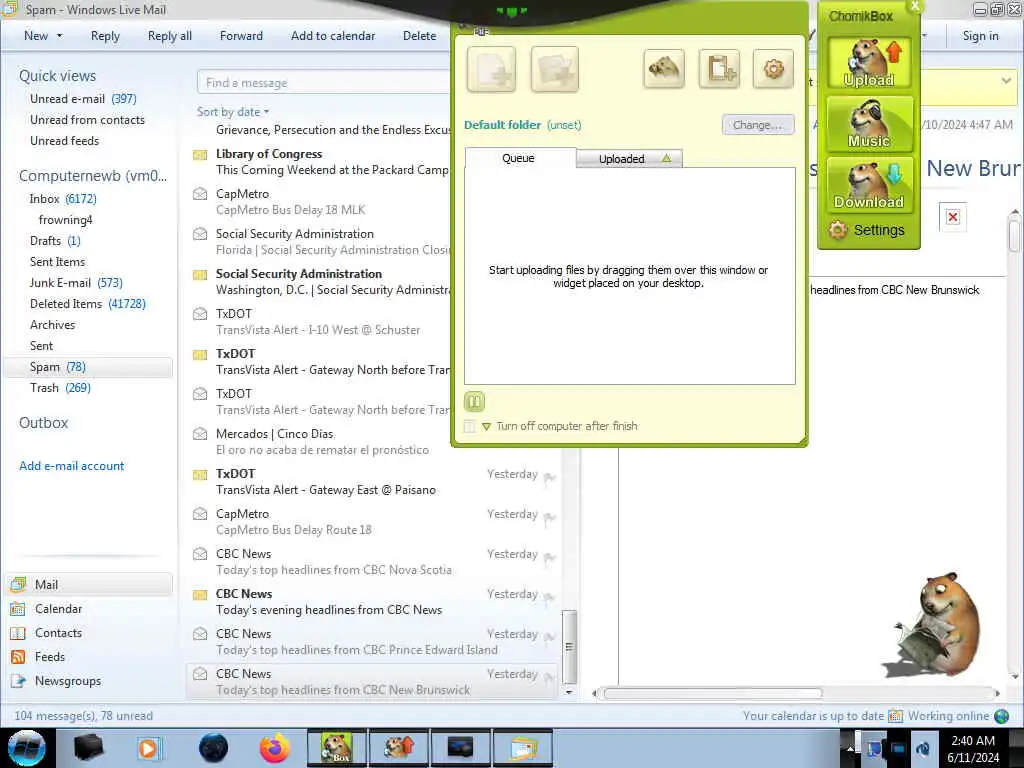Open Unread from contacts quick view
This screenshot has height=768, width=1024.
pyautogui.click(x=88, y=120)
